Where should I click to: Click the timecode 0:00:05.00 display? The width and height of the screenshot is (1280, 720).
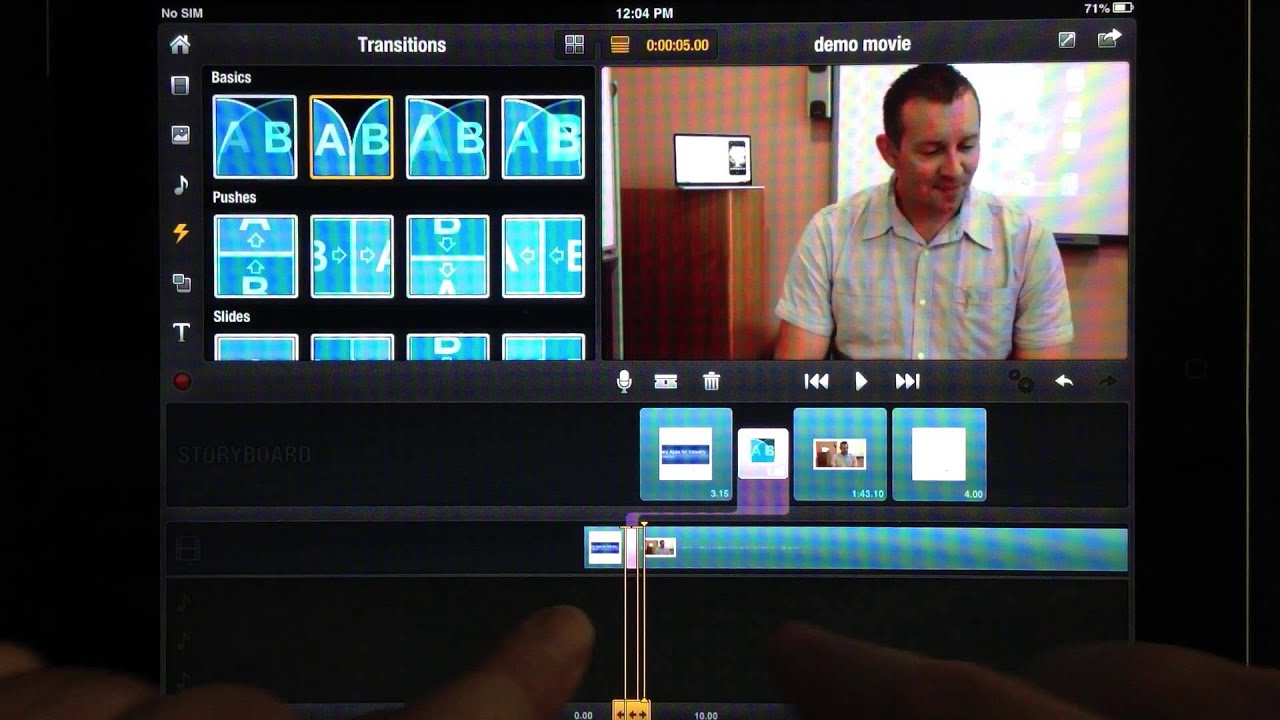point(677,45)
